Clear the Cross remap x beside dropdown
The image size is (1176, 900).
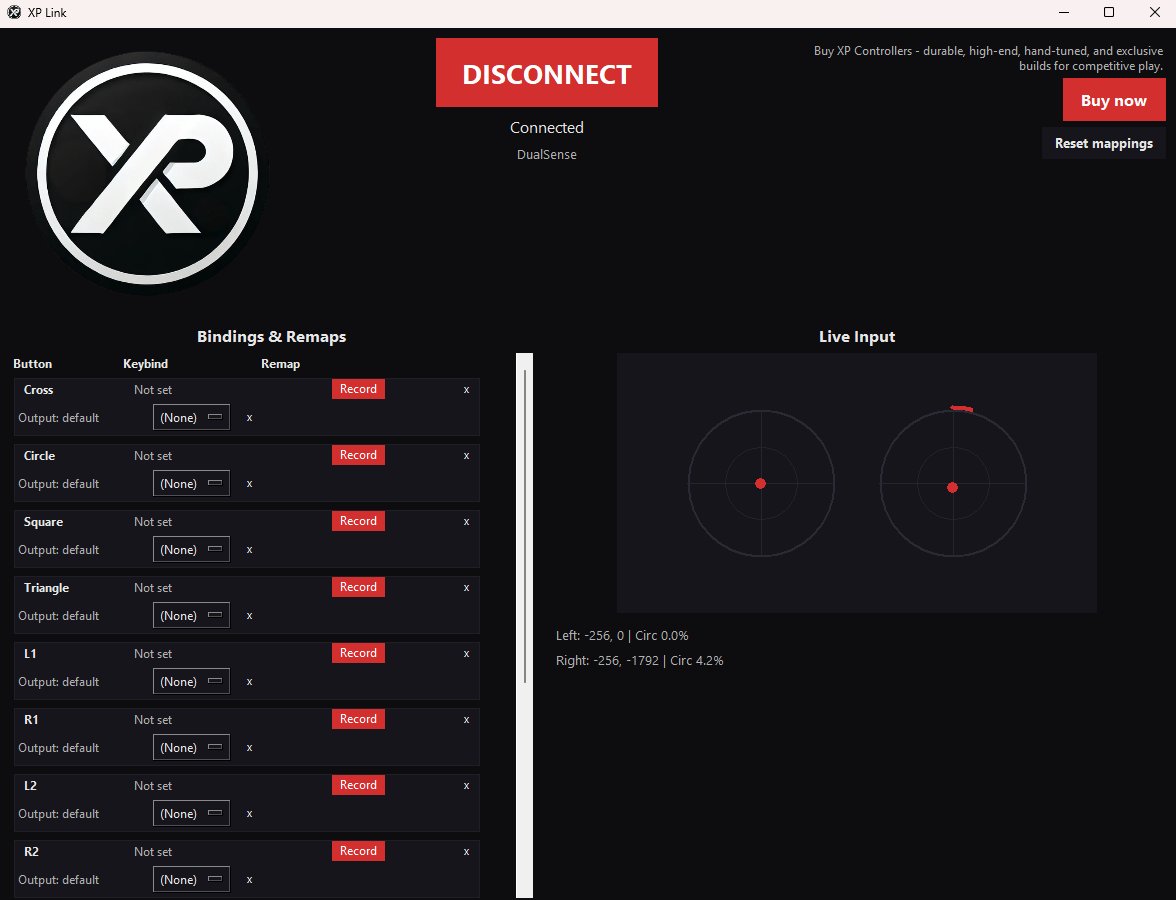250,418
